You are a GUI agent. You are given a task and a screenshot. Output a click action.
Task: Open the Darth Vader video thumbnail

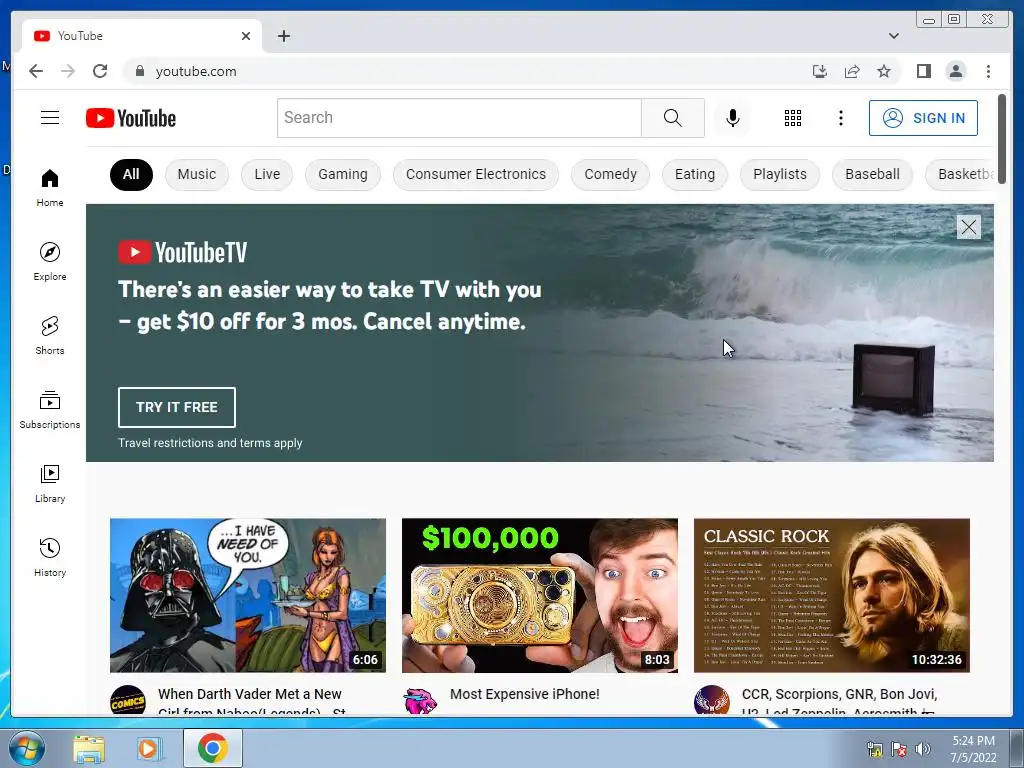pyautogui.click(x=248, y=595)
